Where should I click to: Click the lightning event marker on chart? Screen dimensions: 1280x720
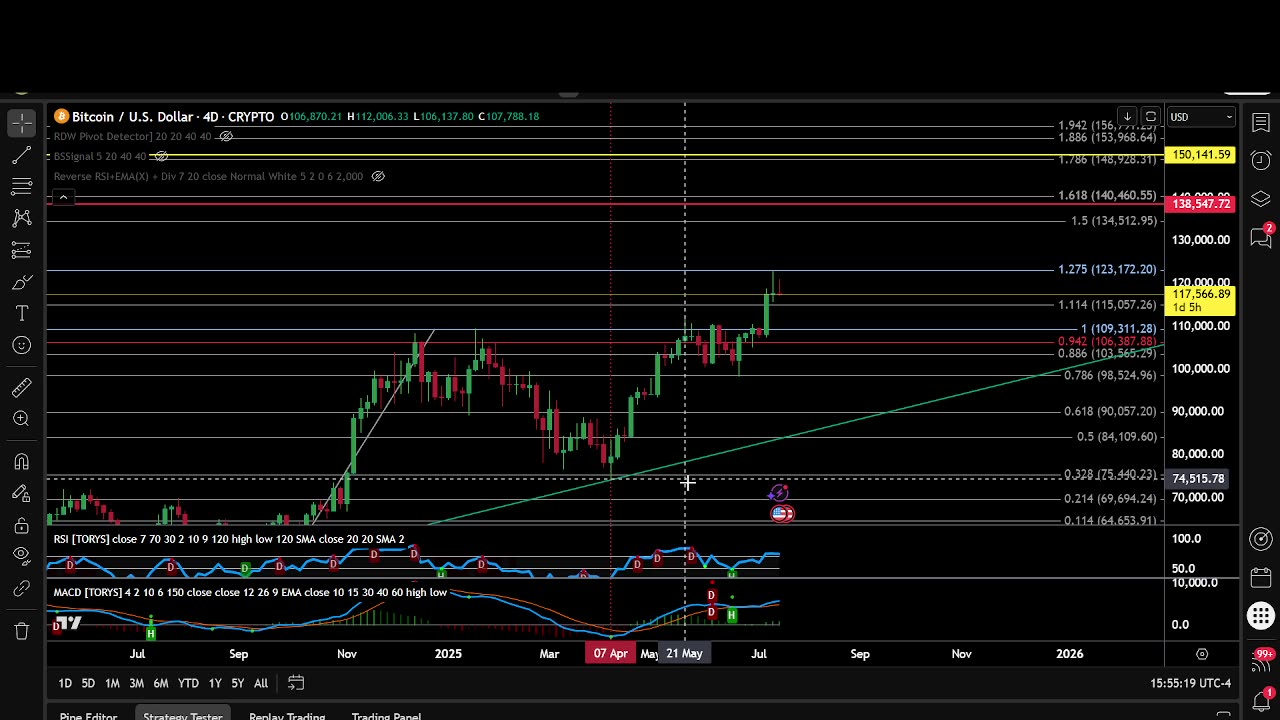point(779,493)
